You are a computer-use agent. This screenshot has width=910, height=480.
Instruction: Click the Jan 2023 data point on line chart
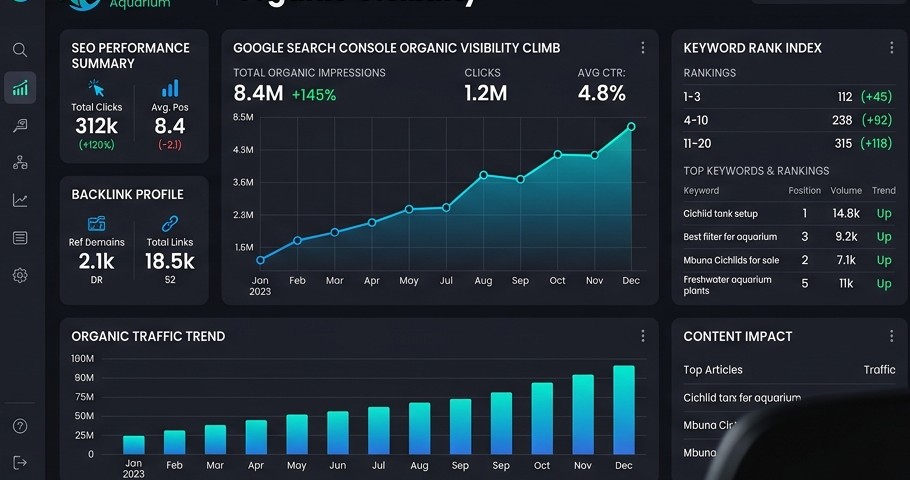tap(261, 260)
